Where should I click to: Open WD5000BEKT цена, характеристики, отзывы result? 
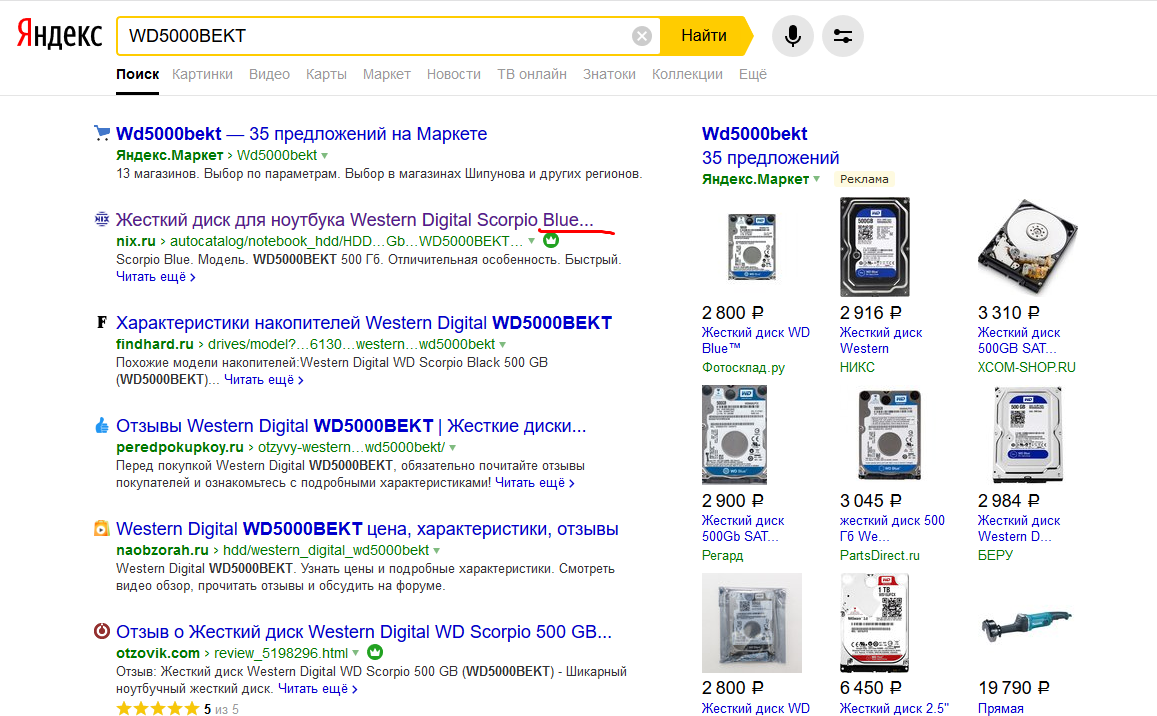tap(367, 529)
